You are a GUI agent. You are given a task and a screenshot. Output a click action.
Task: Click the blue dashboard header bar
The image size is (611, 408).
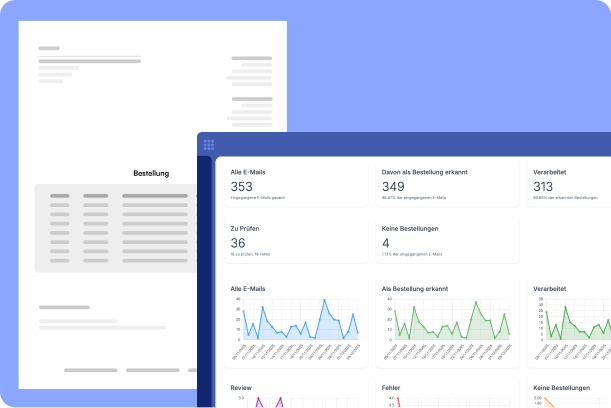(x=400, y=144)
